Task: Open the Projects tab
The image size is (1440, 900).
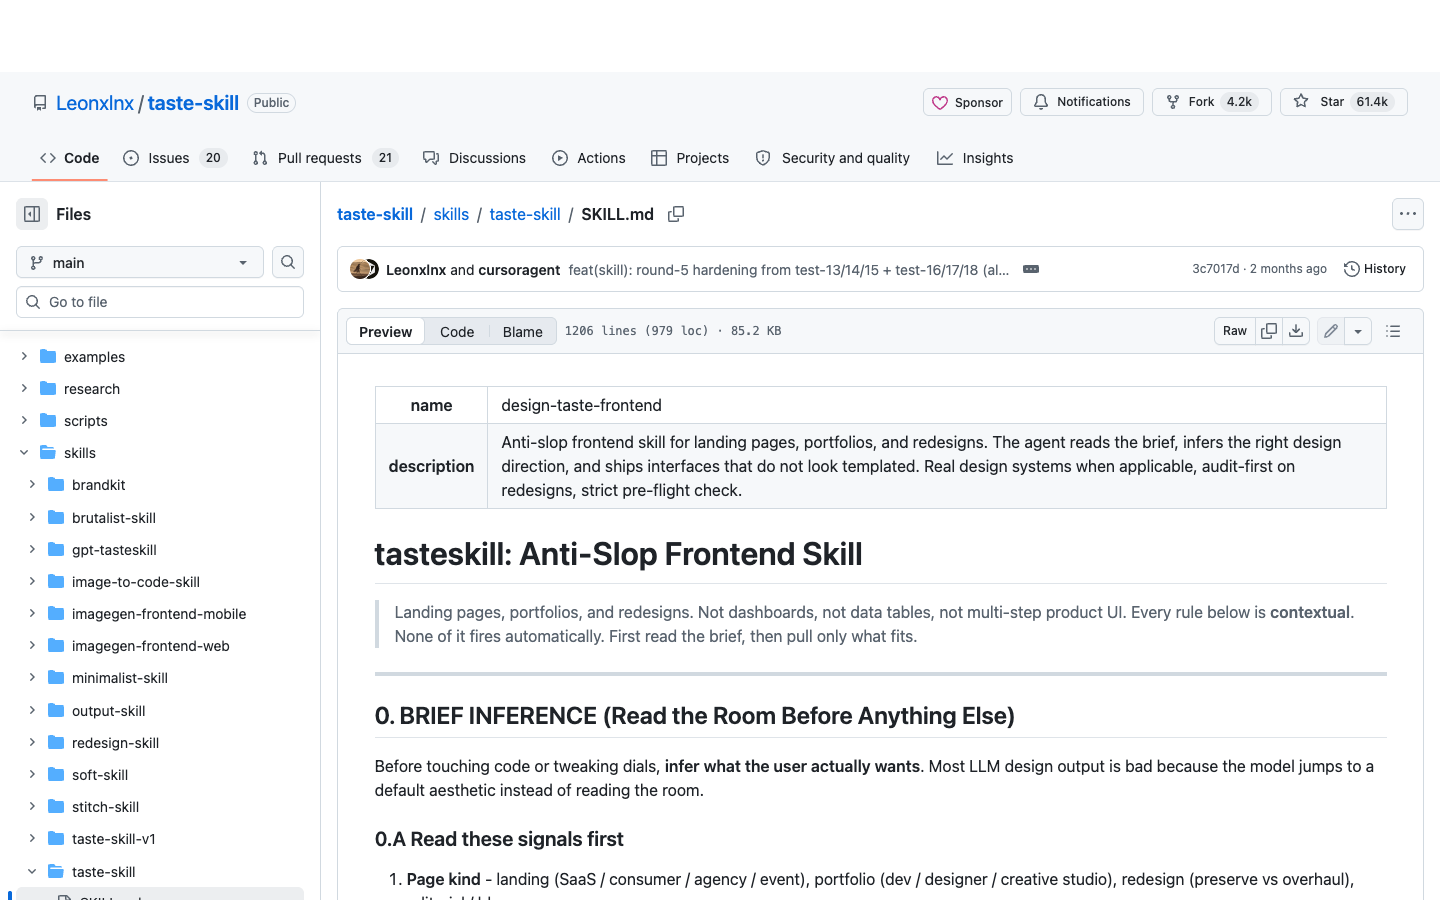Action: (689, 158)
